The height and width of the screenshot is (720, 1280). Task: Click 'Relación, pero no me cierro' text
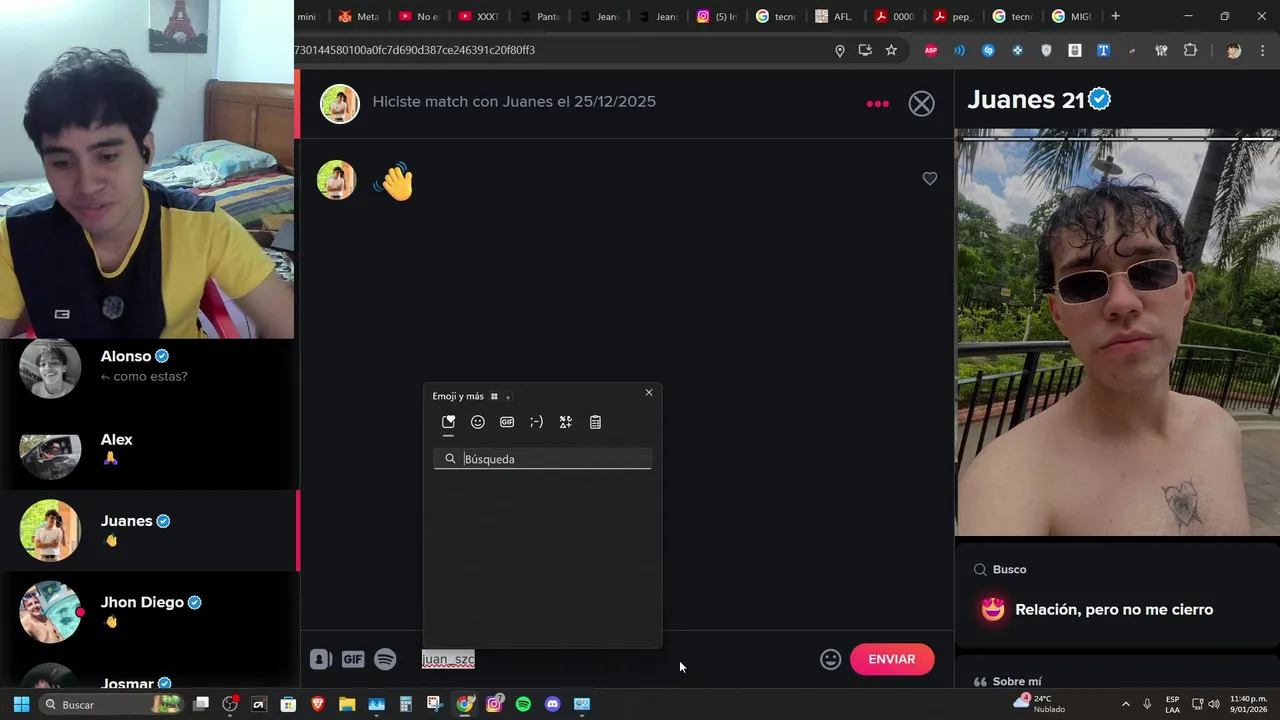point(1114,609)
